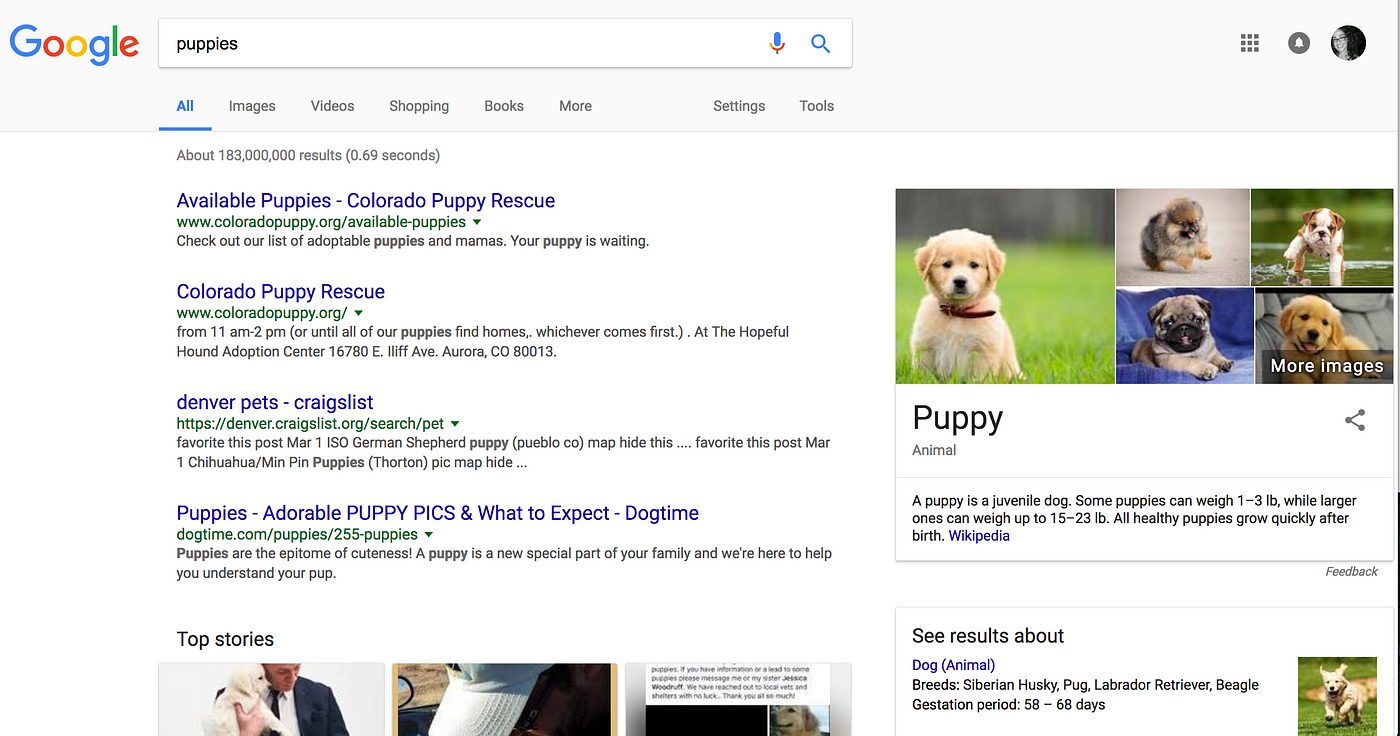Click the www.coloradopuppy.org/available-puppies URL text

point(321,222)
